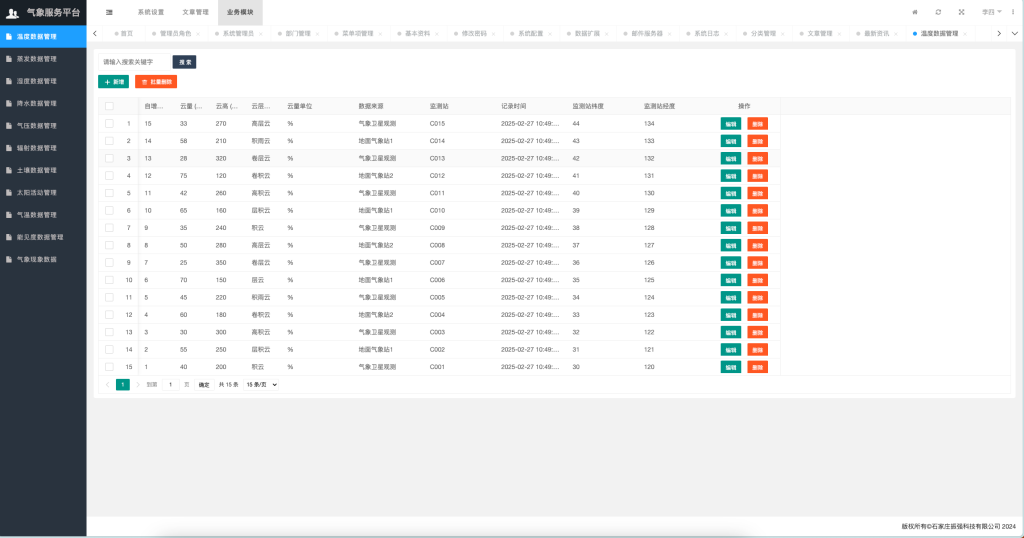Check the checkbox for row 3

click(x=109, y=158)
